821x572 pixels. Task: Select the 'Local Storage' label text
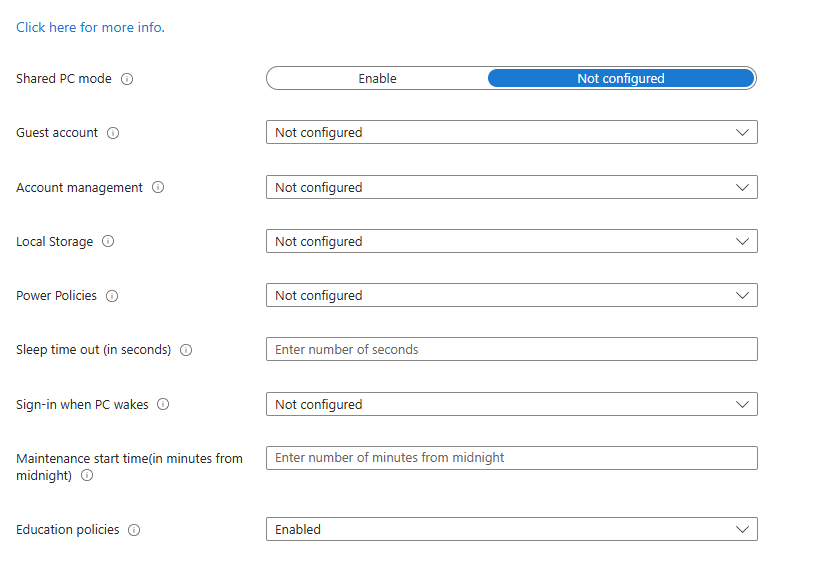[54, 241]
